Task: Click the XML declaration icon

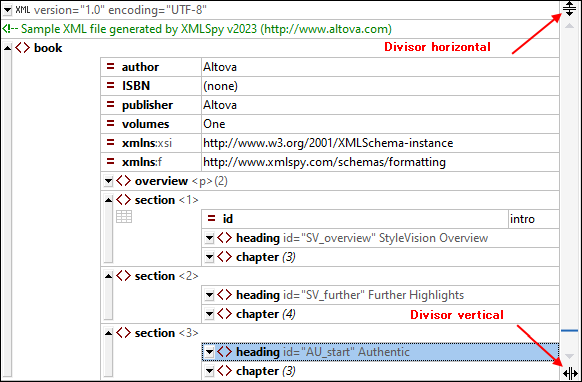Action: (23, 10)
